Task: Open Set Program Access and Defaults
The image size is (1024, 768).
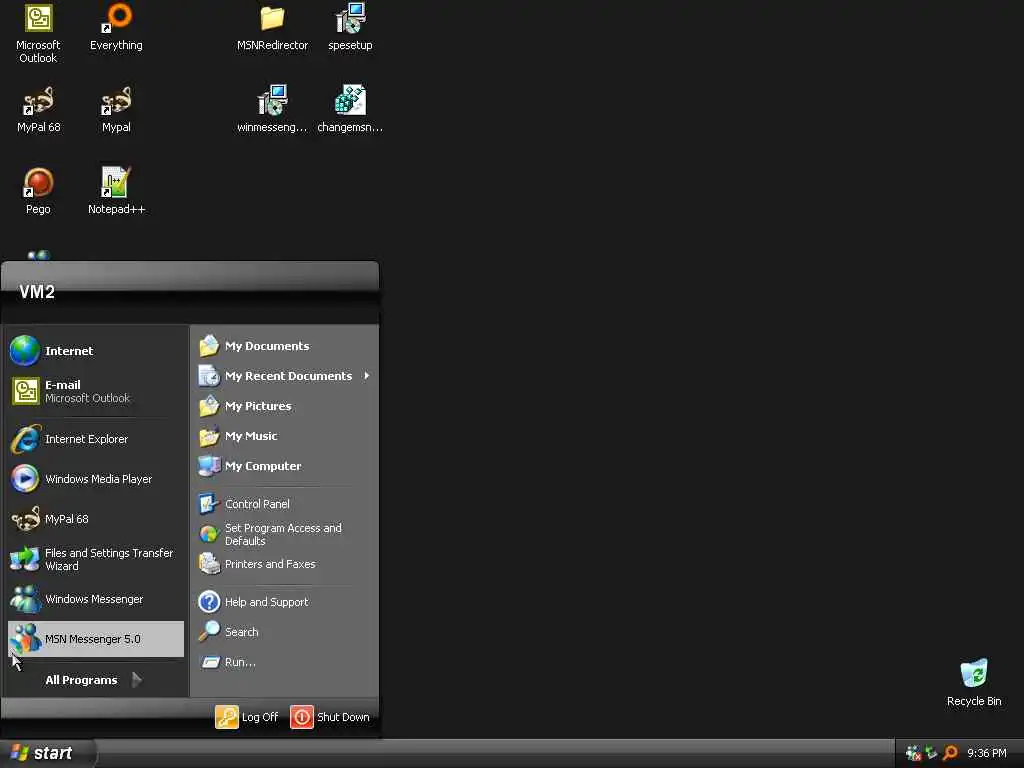Action: [285, 534]
